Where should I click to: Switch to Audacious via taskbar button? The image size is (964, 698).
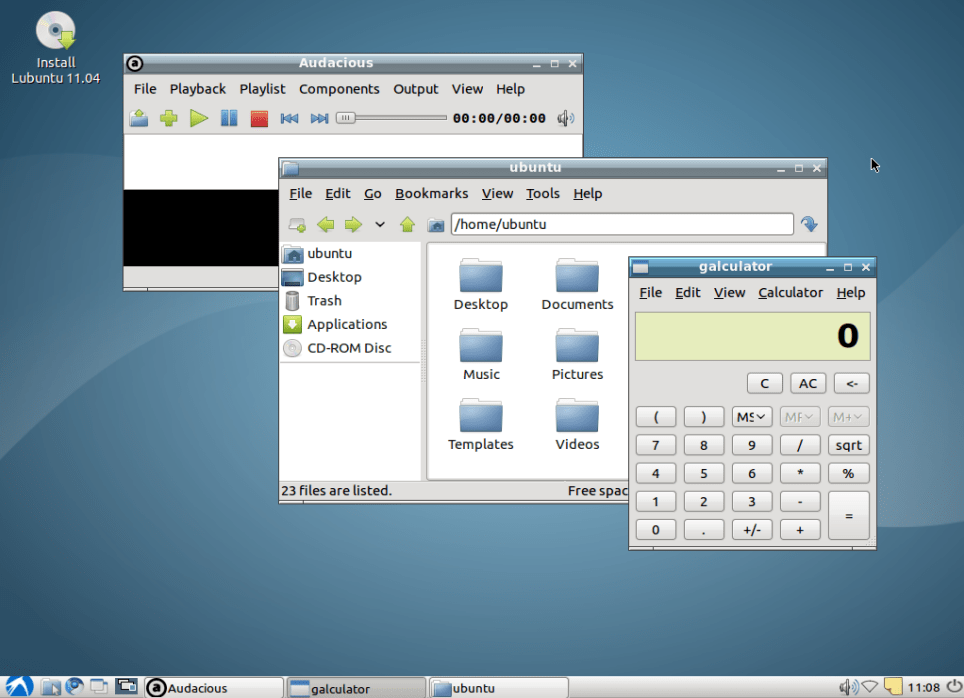[214, 688]
